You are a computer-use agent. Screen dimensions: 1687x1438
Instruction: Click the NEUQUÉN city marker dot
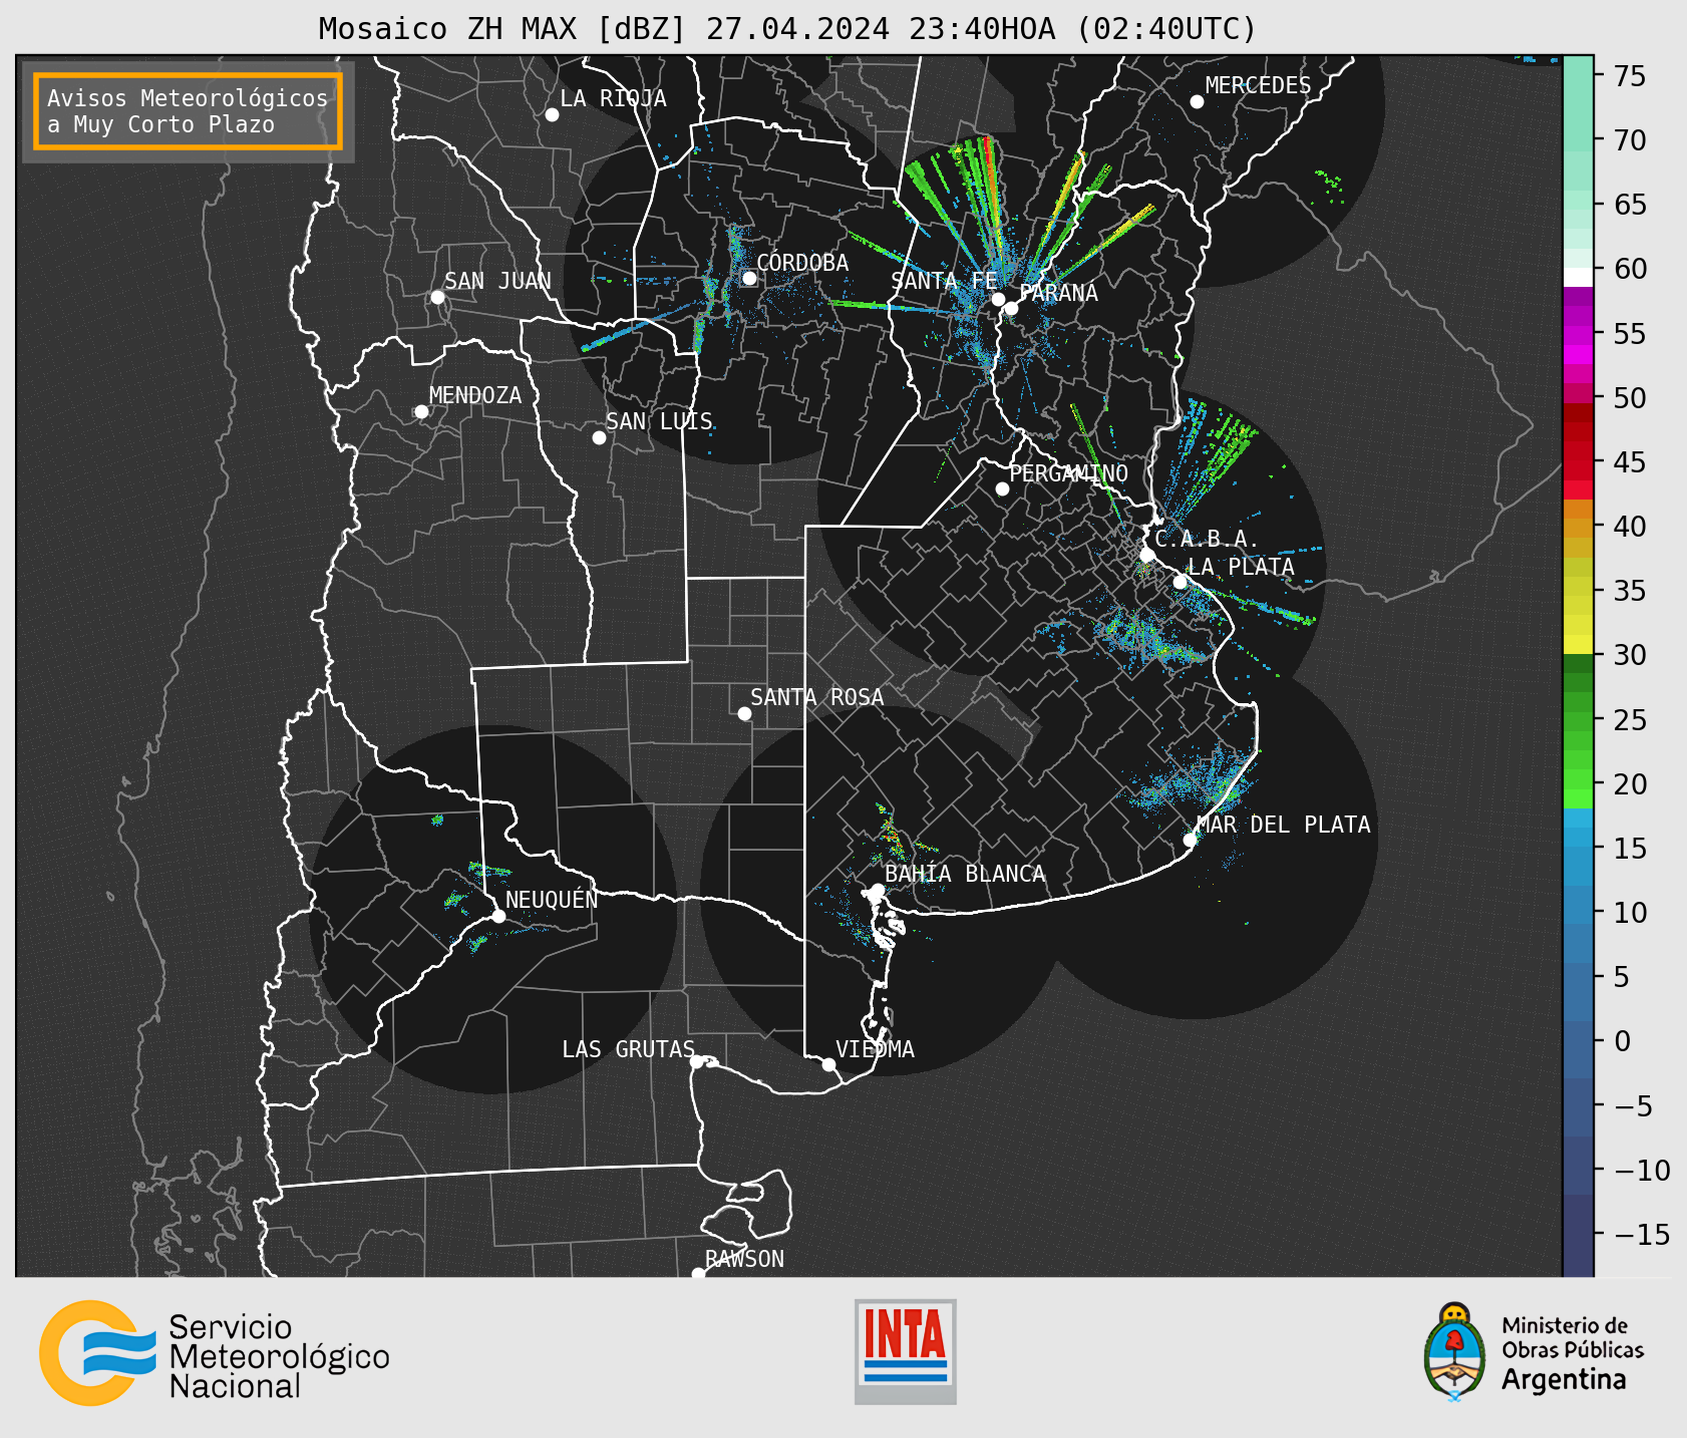[498, 916]
